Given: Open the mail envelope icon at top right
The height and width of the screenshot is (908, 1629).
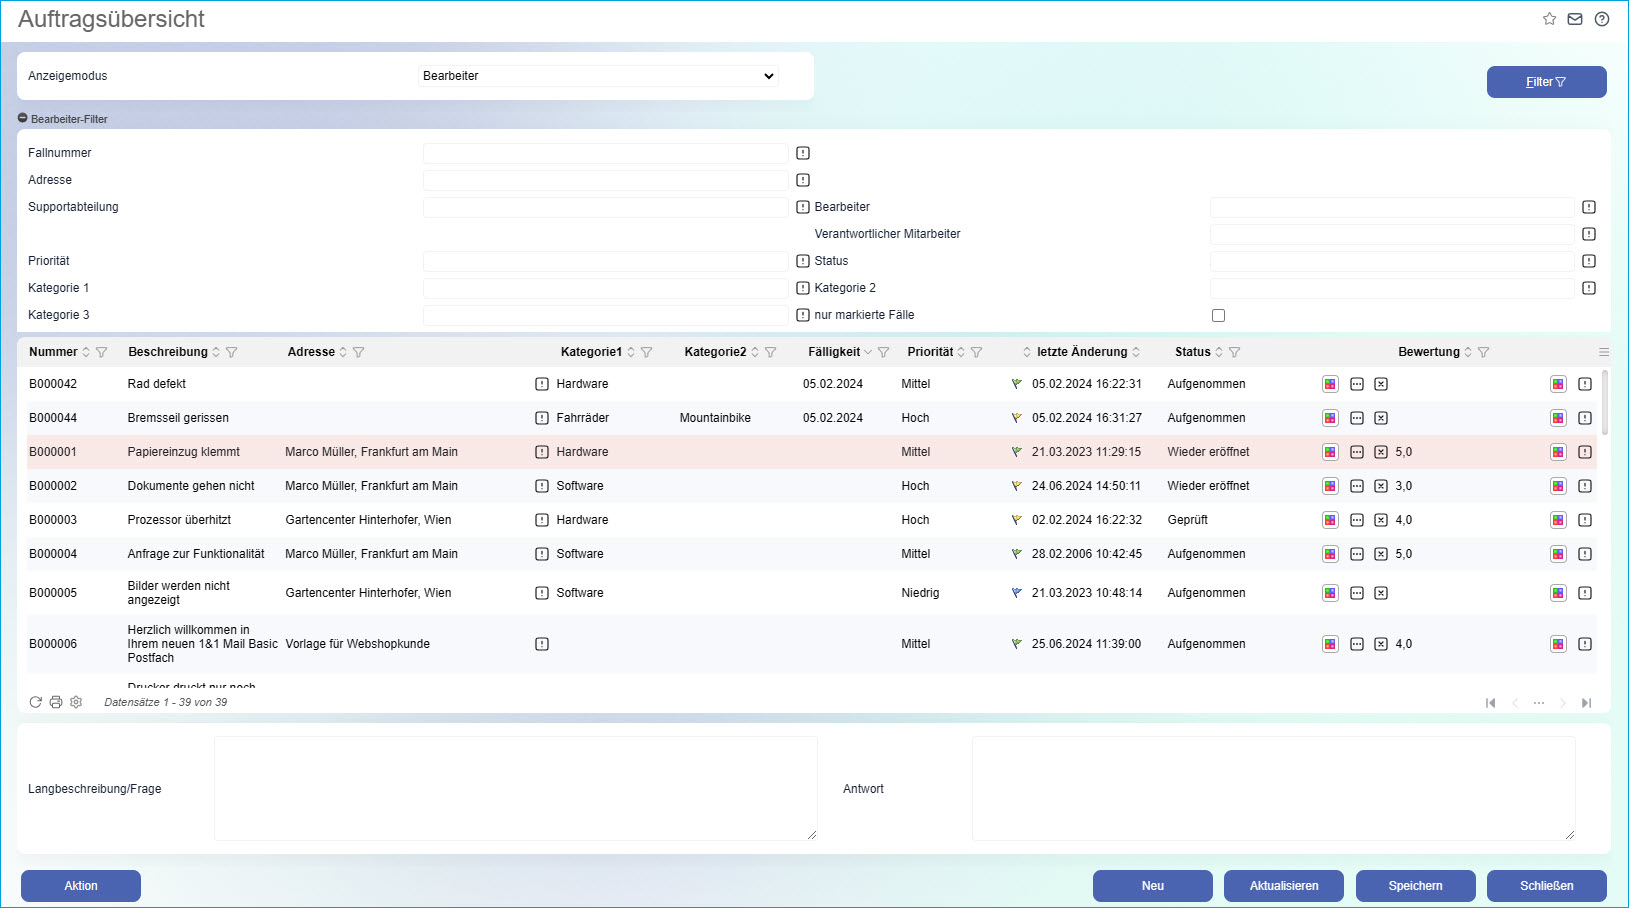Looking at the screenshot, I should [1575, 19].
